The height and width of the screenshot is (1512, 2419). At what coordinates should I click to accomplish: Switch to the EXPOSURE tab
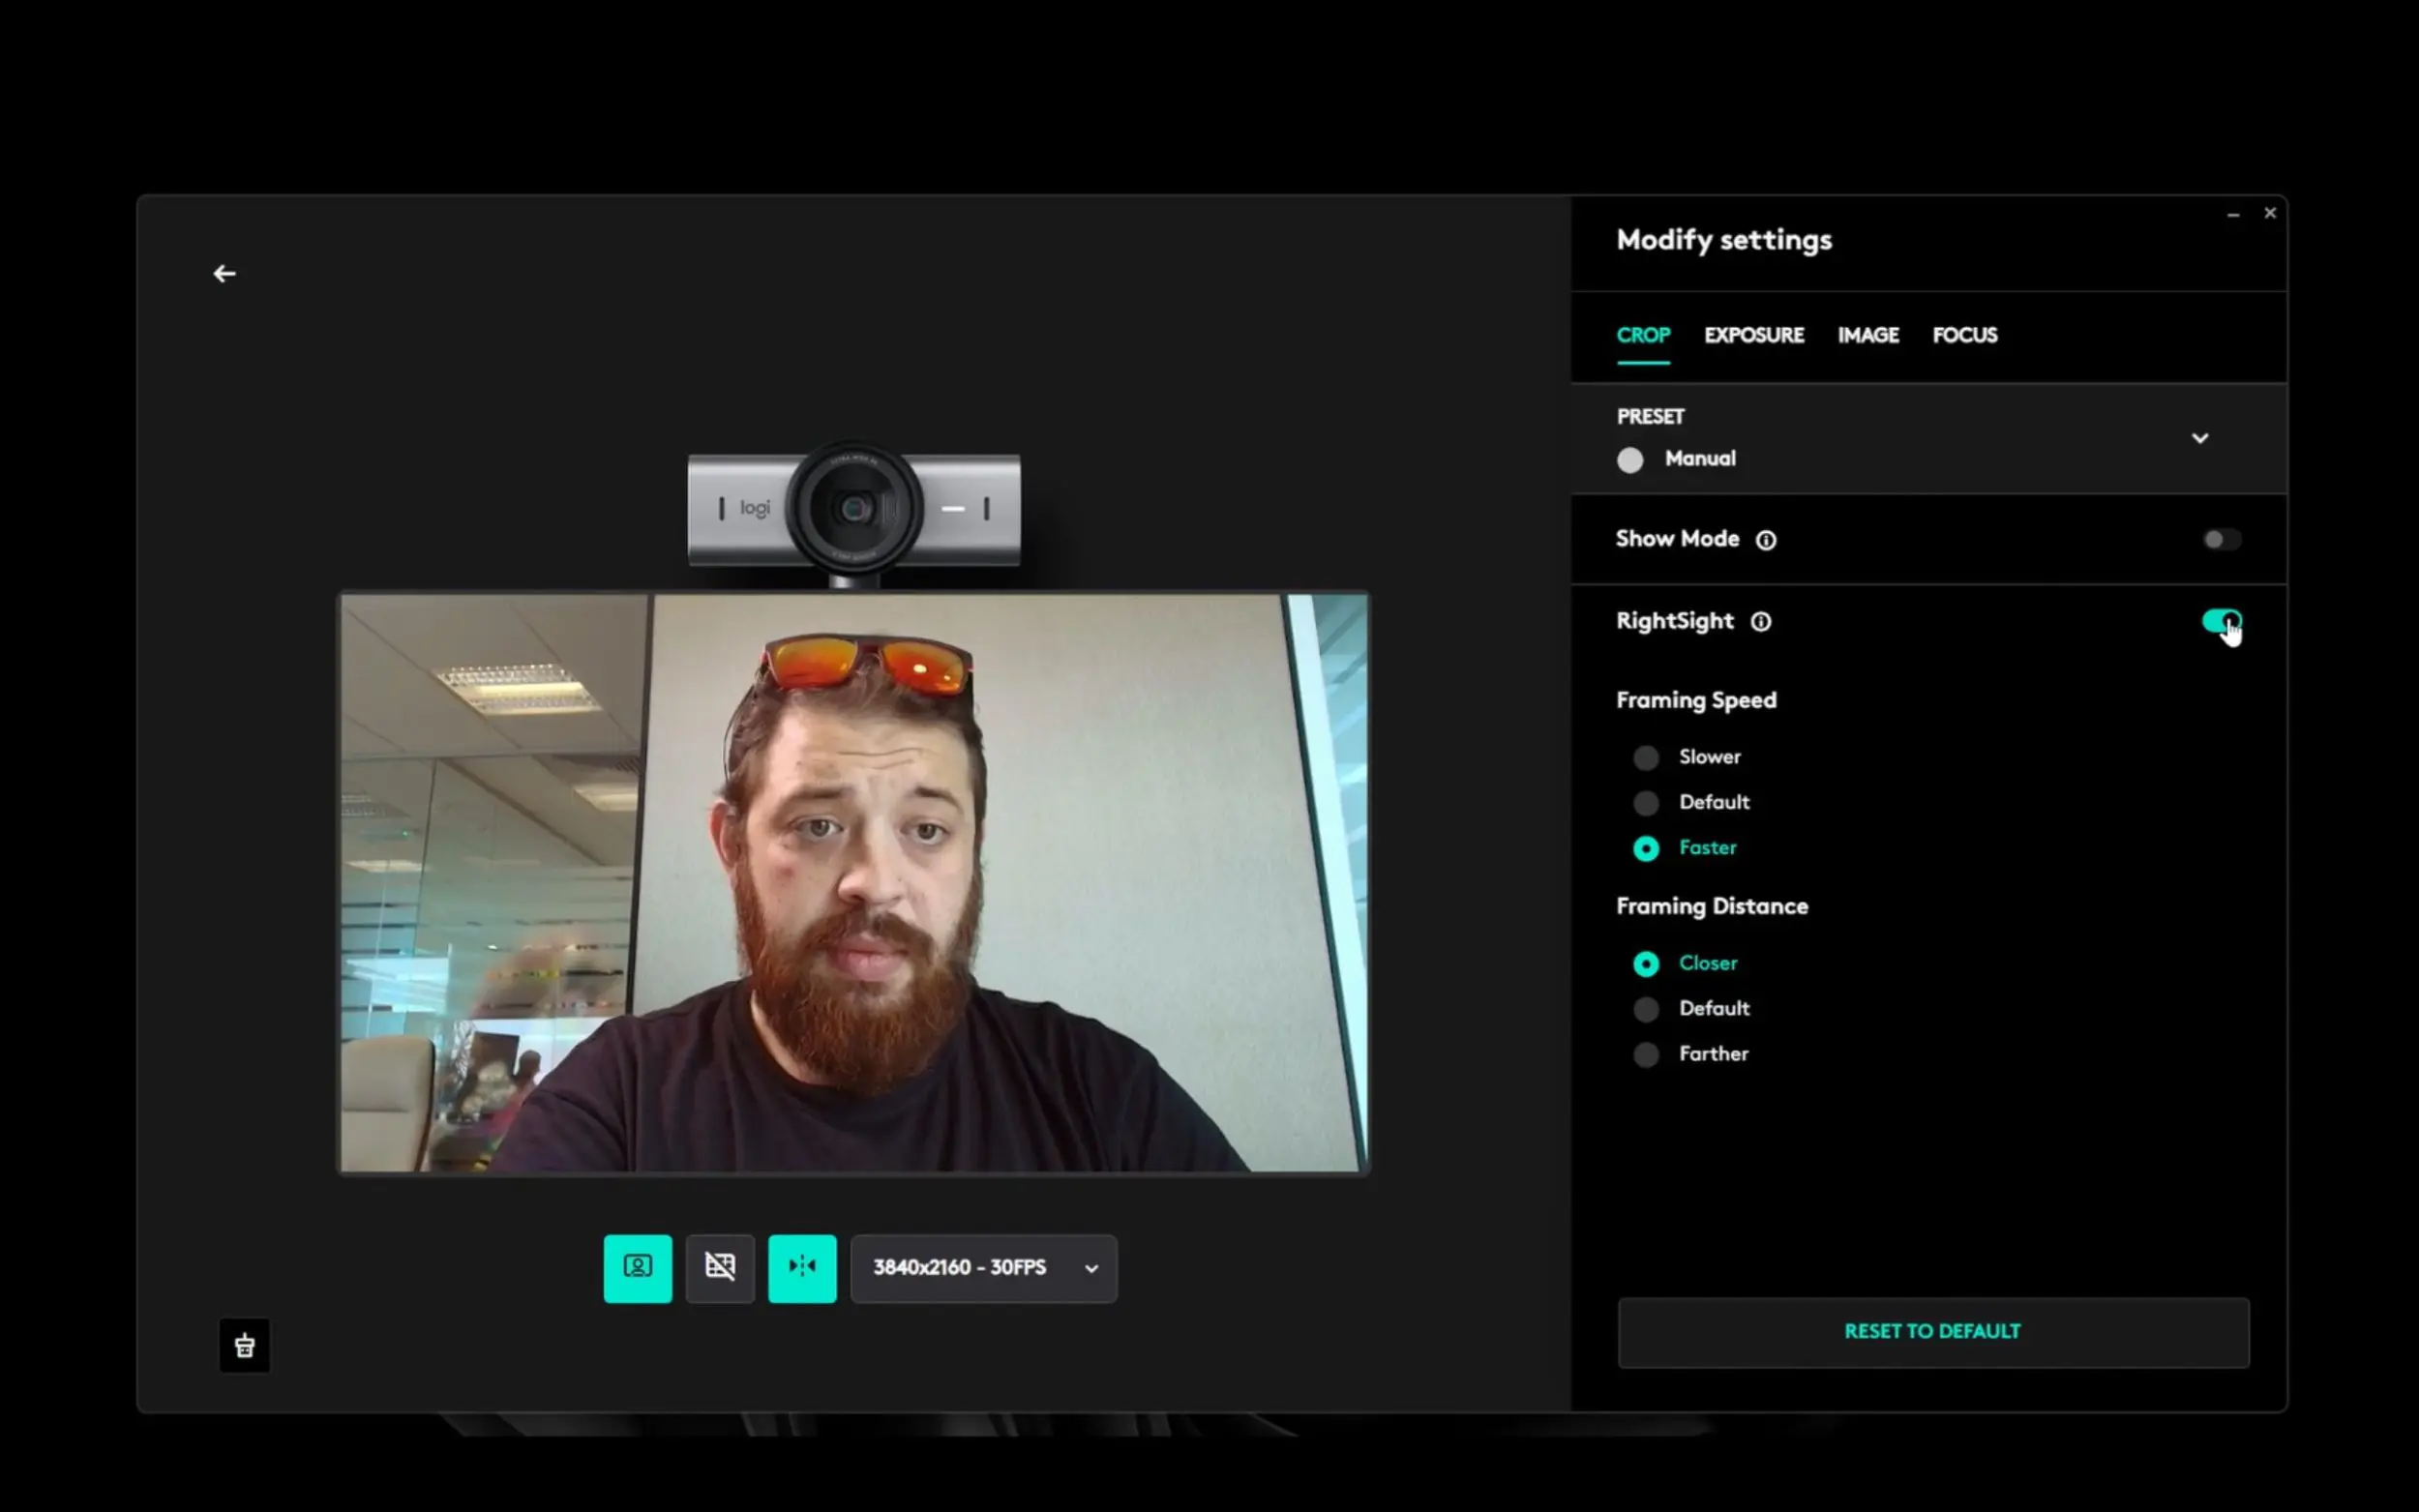click(x=1754, y=335)
